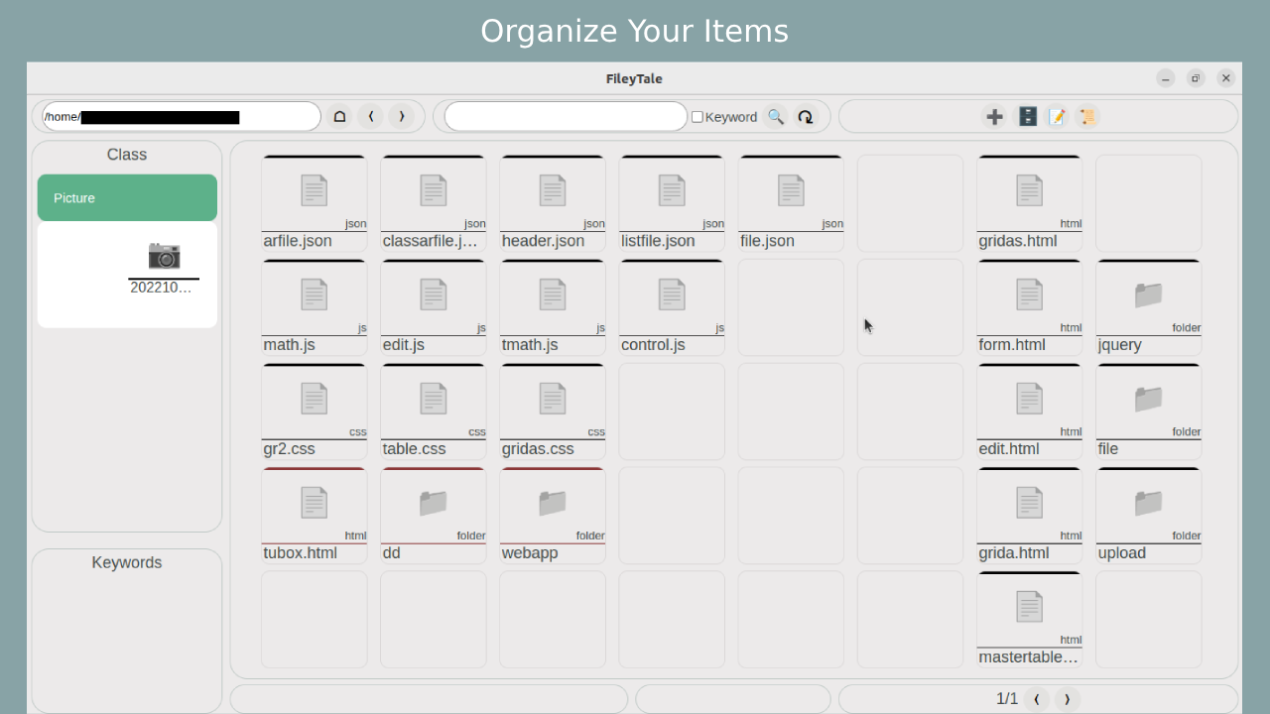Screen dimensions: 1270x714
Task: Select classarfile.json file tile
Action: [x=433, y=203]
